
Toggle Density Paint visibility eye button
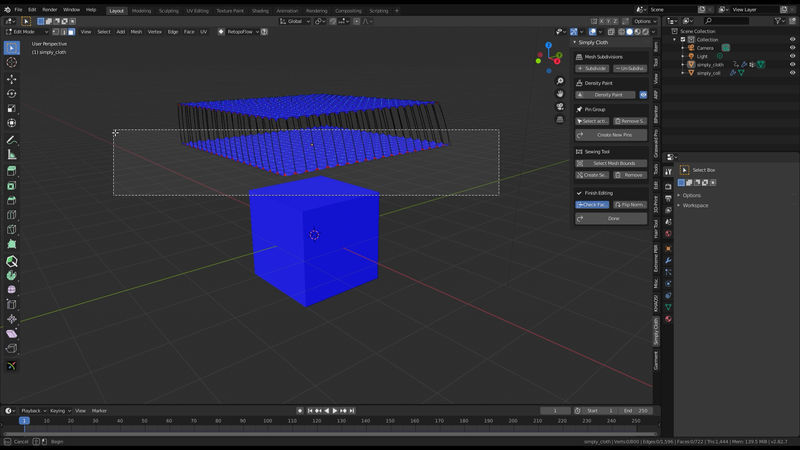pyautogui.click(x=643, y=95)
